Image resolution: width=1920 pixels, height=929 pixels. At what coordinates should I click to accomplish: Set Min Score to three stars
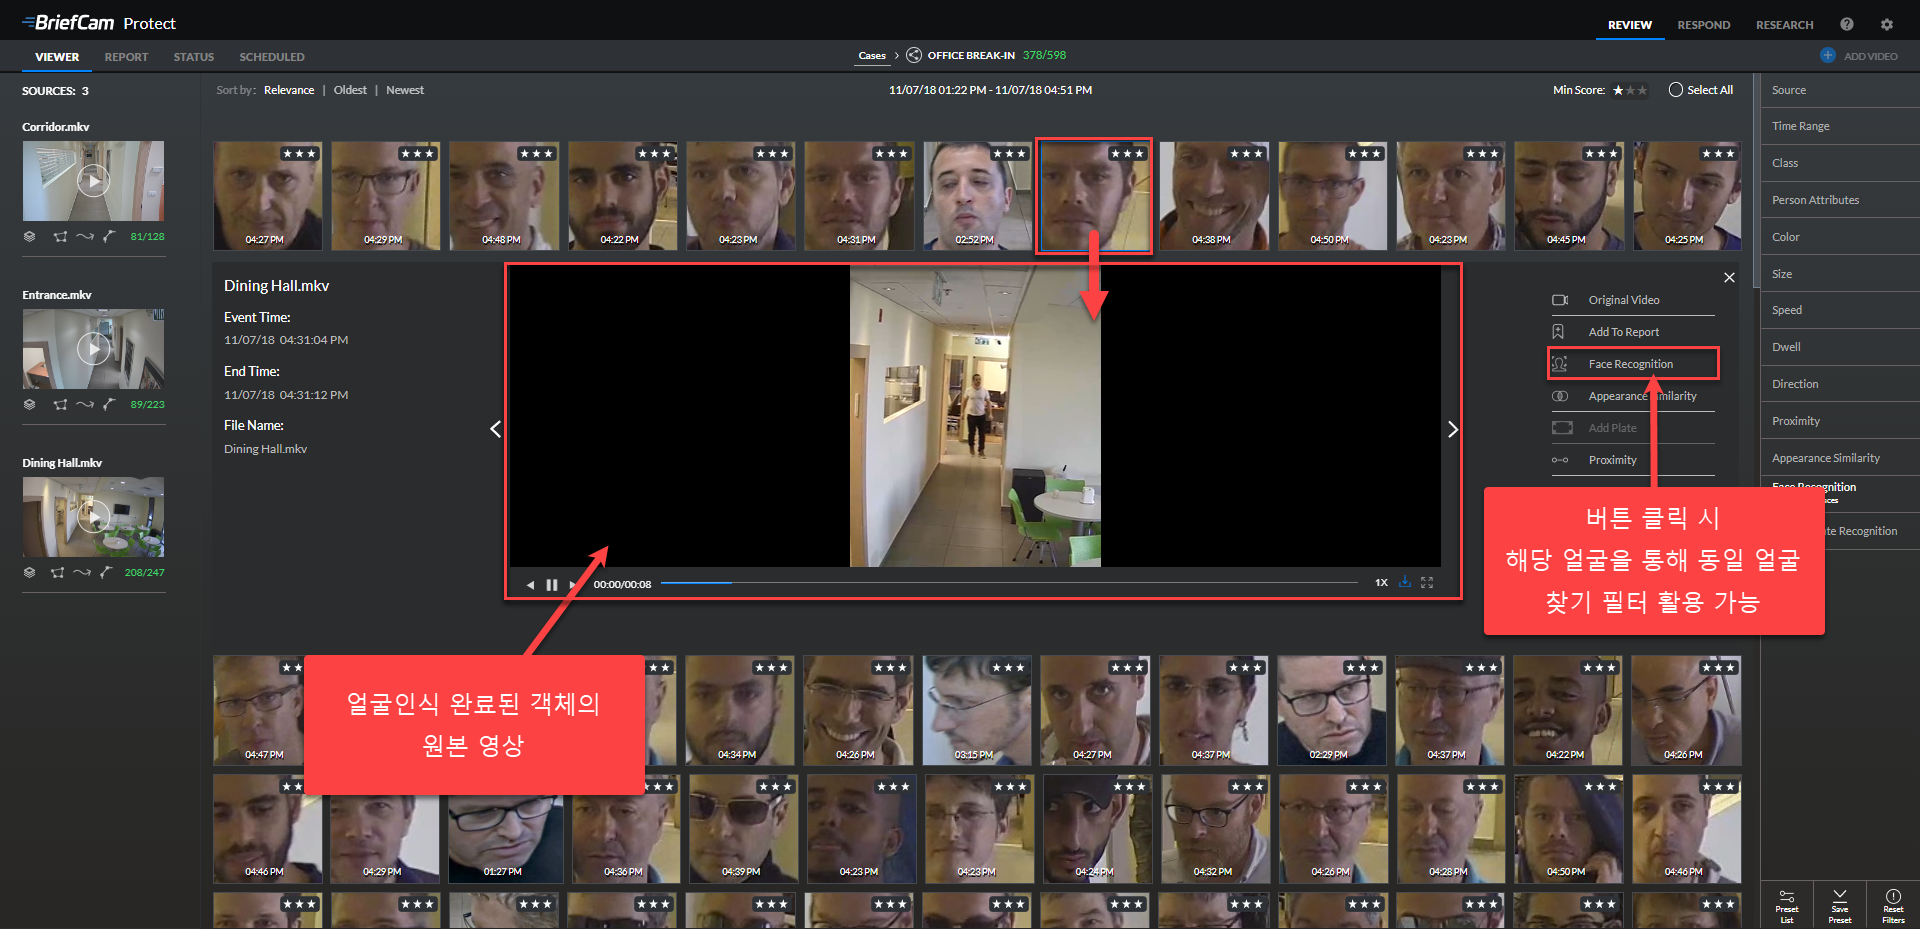point(1642,91)
